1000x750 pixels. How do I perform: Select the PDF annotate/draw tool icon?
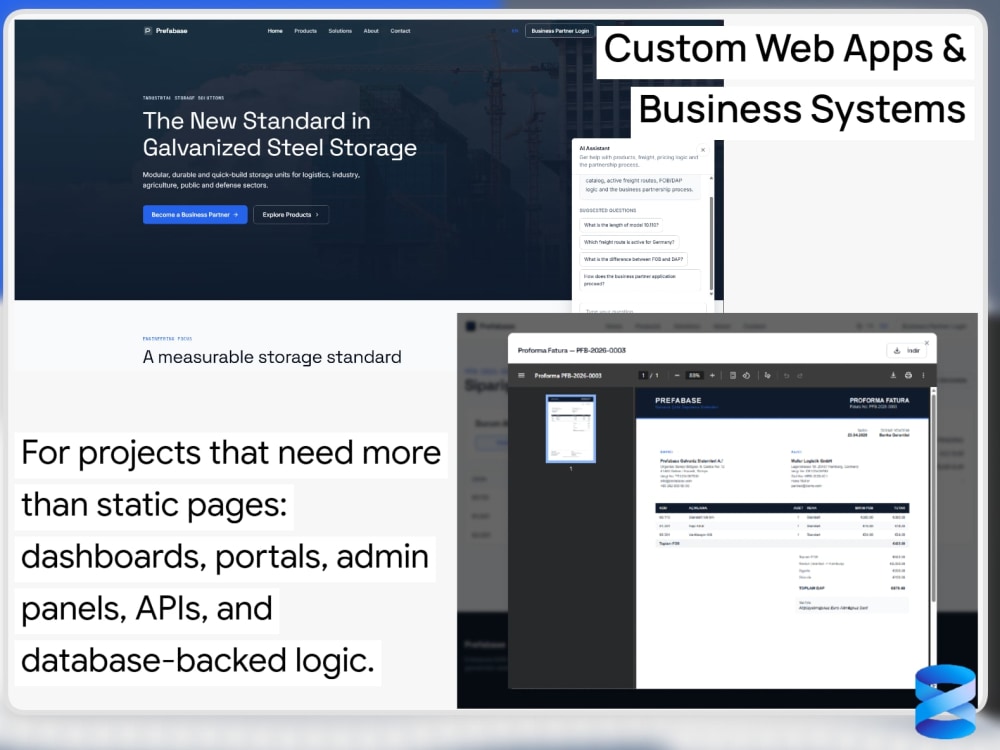pyautogui.click(x=767, y=376)
